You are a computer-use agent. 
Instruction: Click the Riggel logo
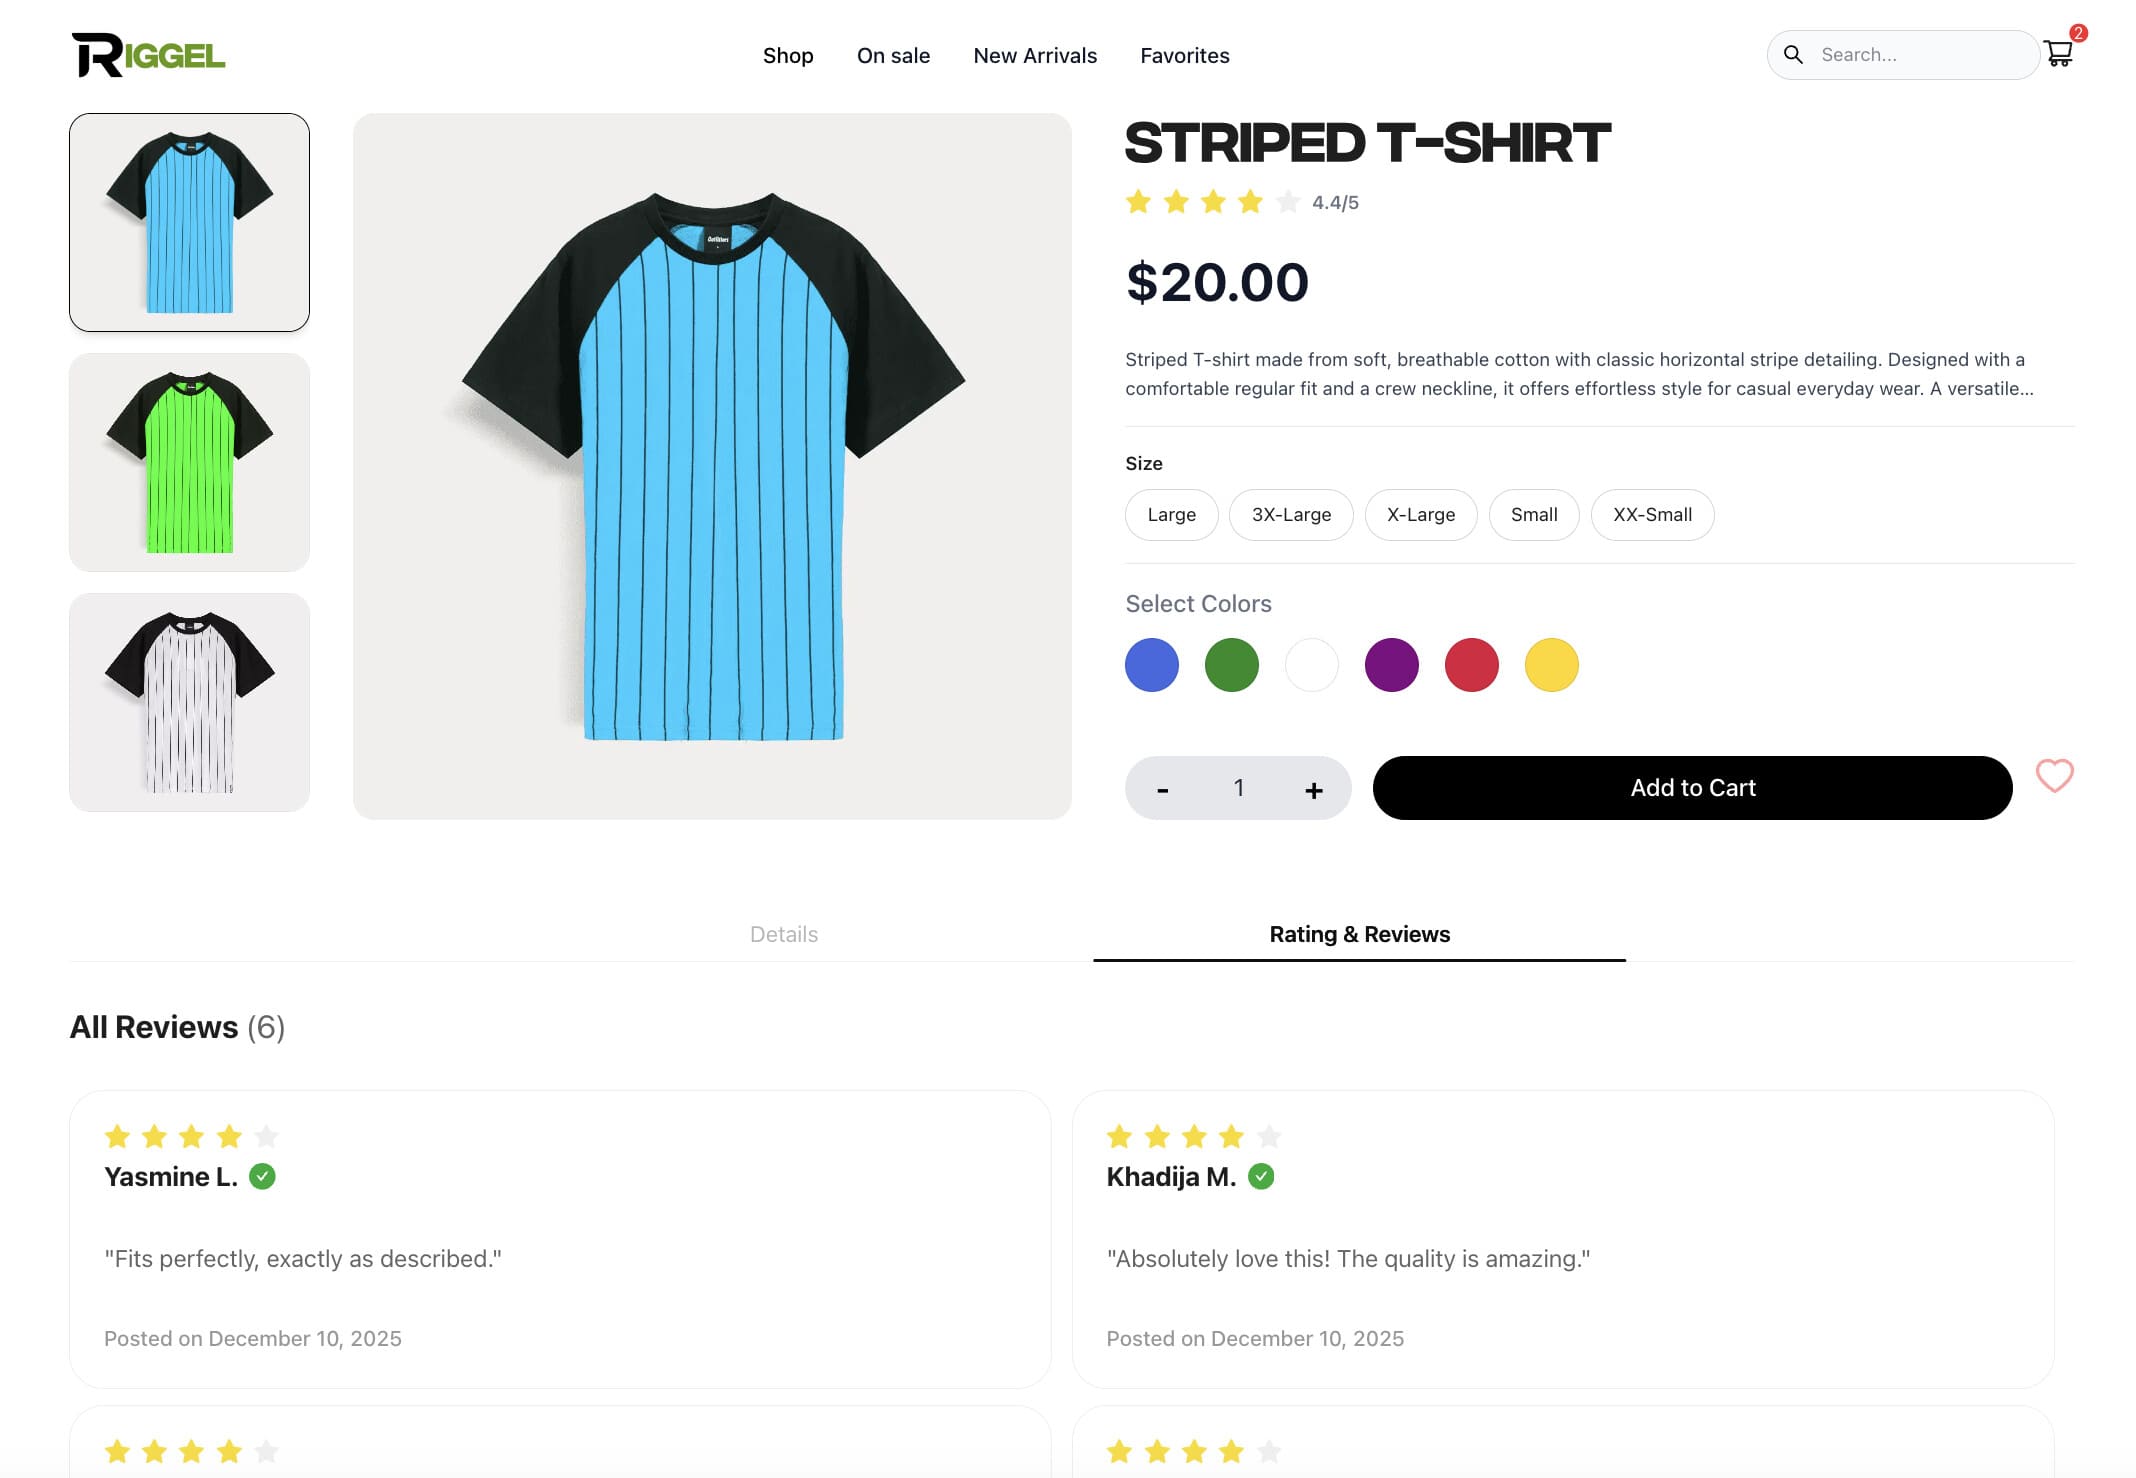[148, 55]
